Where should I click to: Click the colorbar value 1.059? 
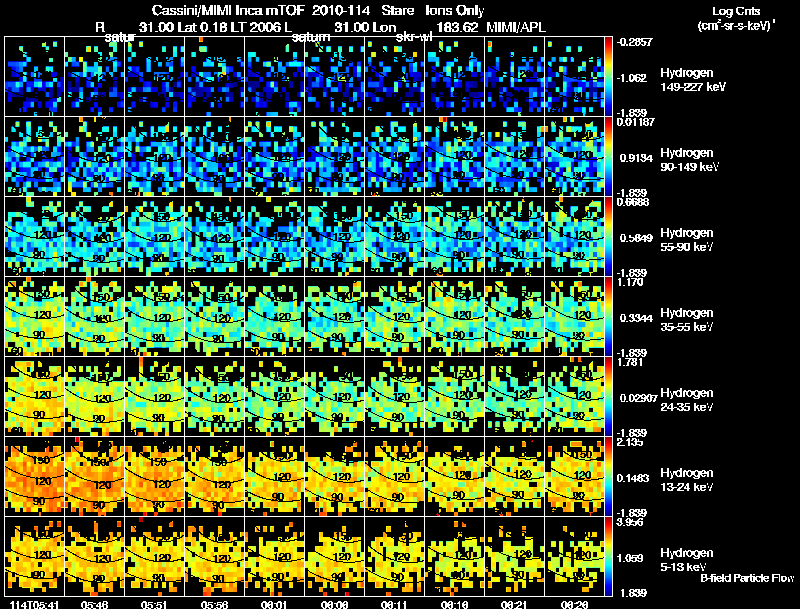[x=630, y=559]
